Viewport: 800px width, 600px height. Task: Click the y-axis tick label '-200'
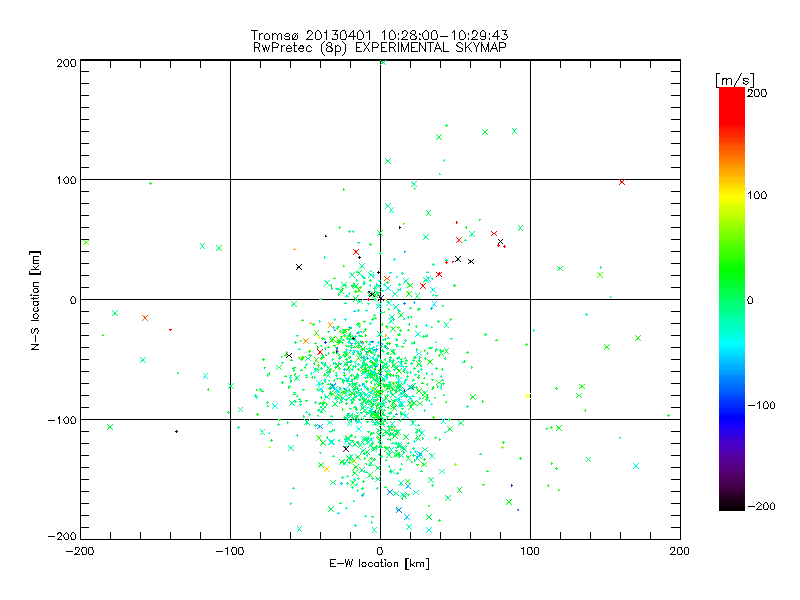coord(62,536)
